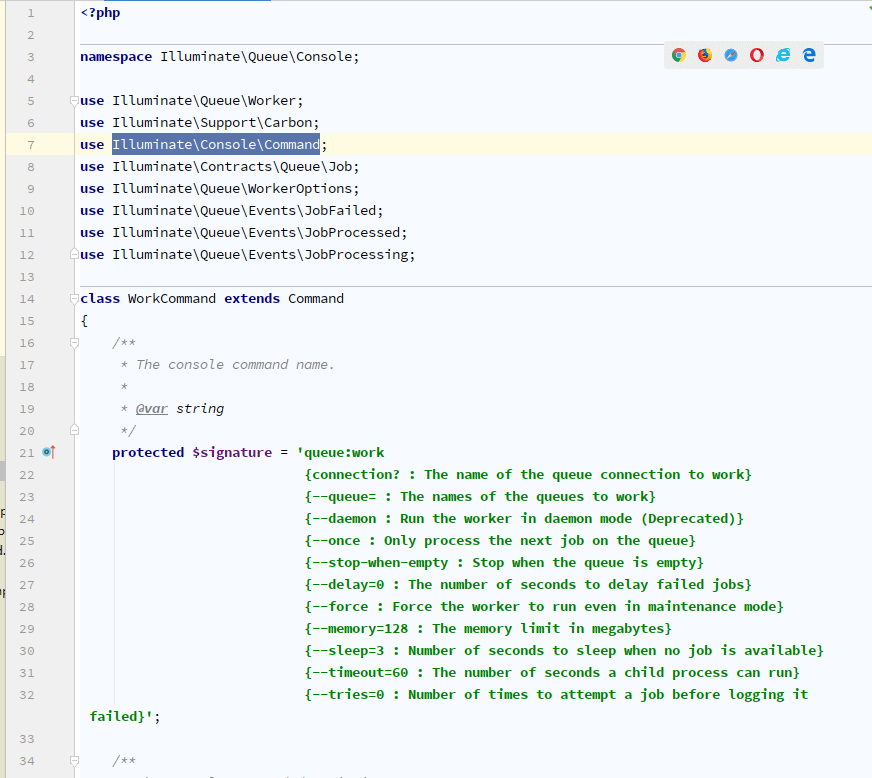
Task: Open file preview in Internet Explorer
Action: pos(783,55)
